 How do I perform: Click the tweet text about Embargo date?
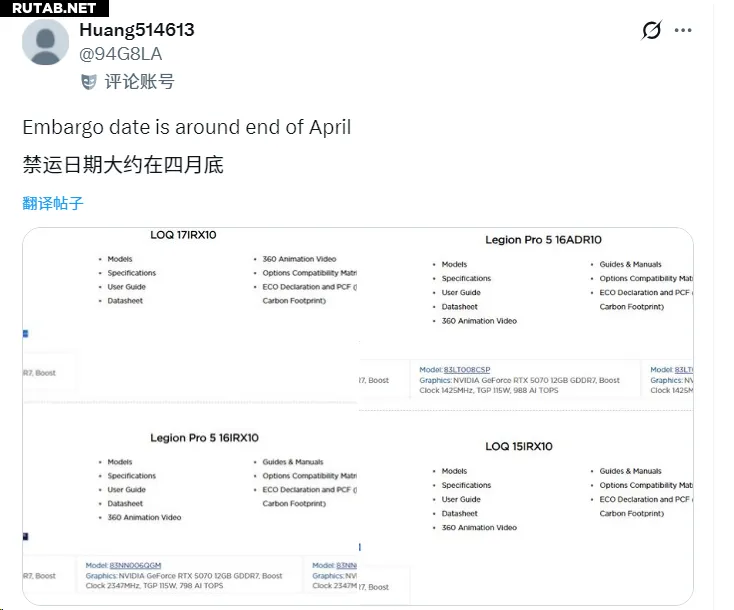(187, 128)
